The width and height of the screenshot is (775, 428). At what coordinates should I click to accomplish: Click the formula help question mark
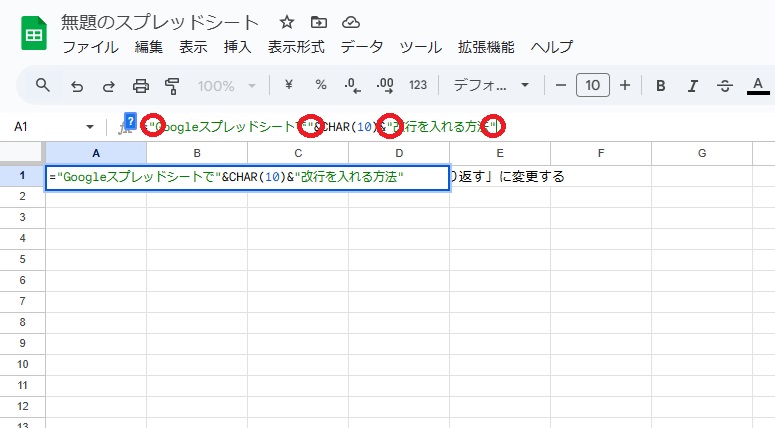pyautogui.click(x=130, y=121)
